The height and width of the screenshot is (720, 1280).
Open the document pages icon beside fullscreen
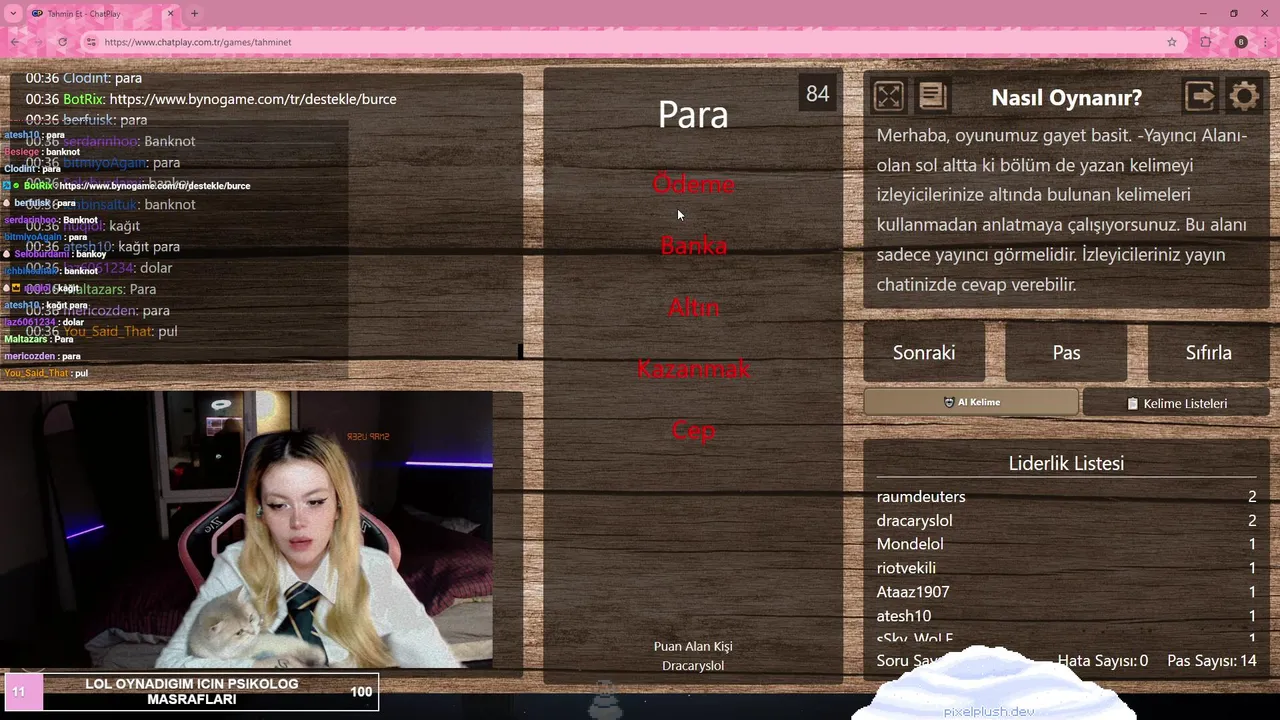pos(932,96)
